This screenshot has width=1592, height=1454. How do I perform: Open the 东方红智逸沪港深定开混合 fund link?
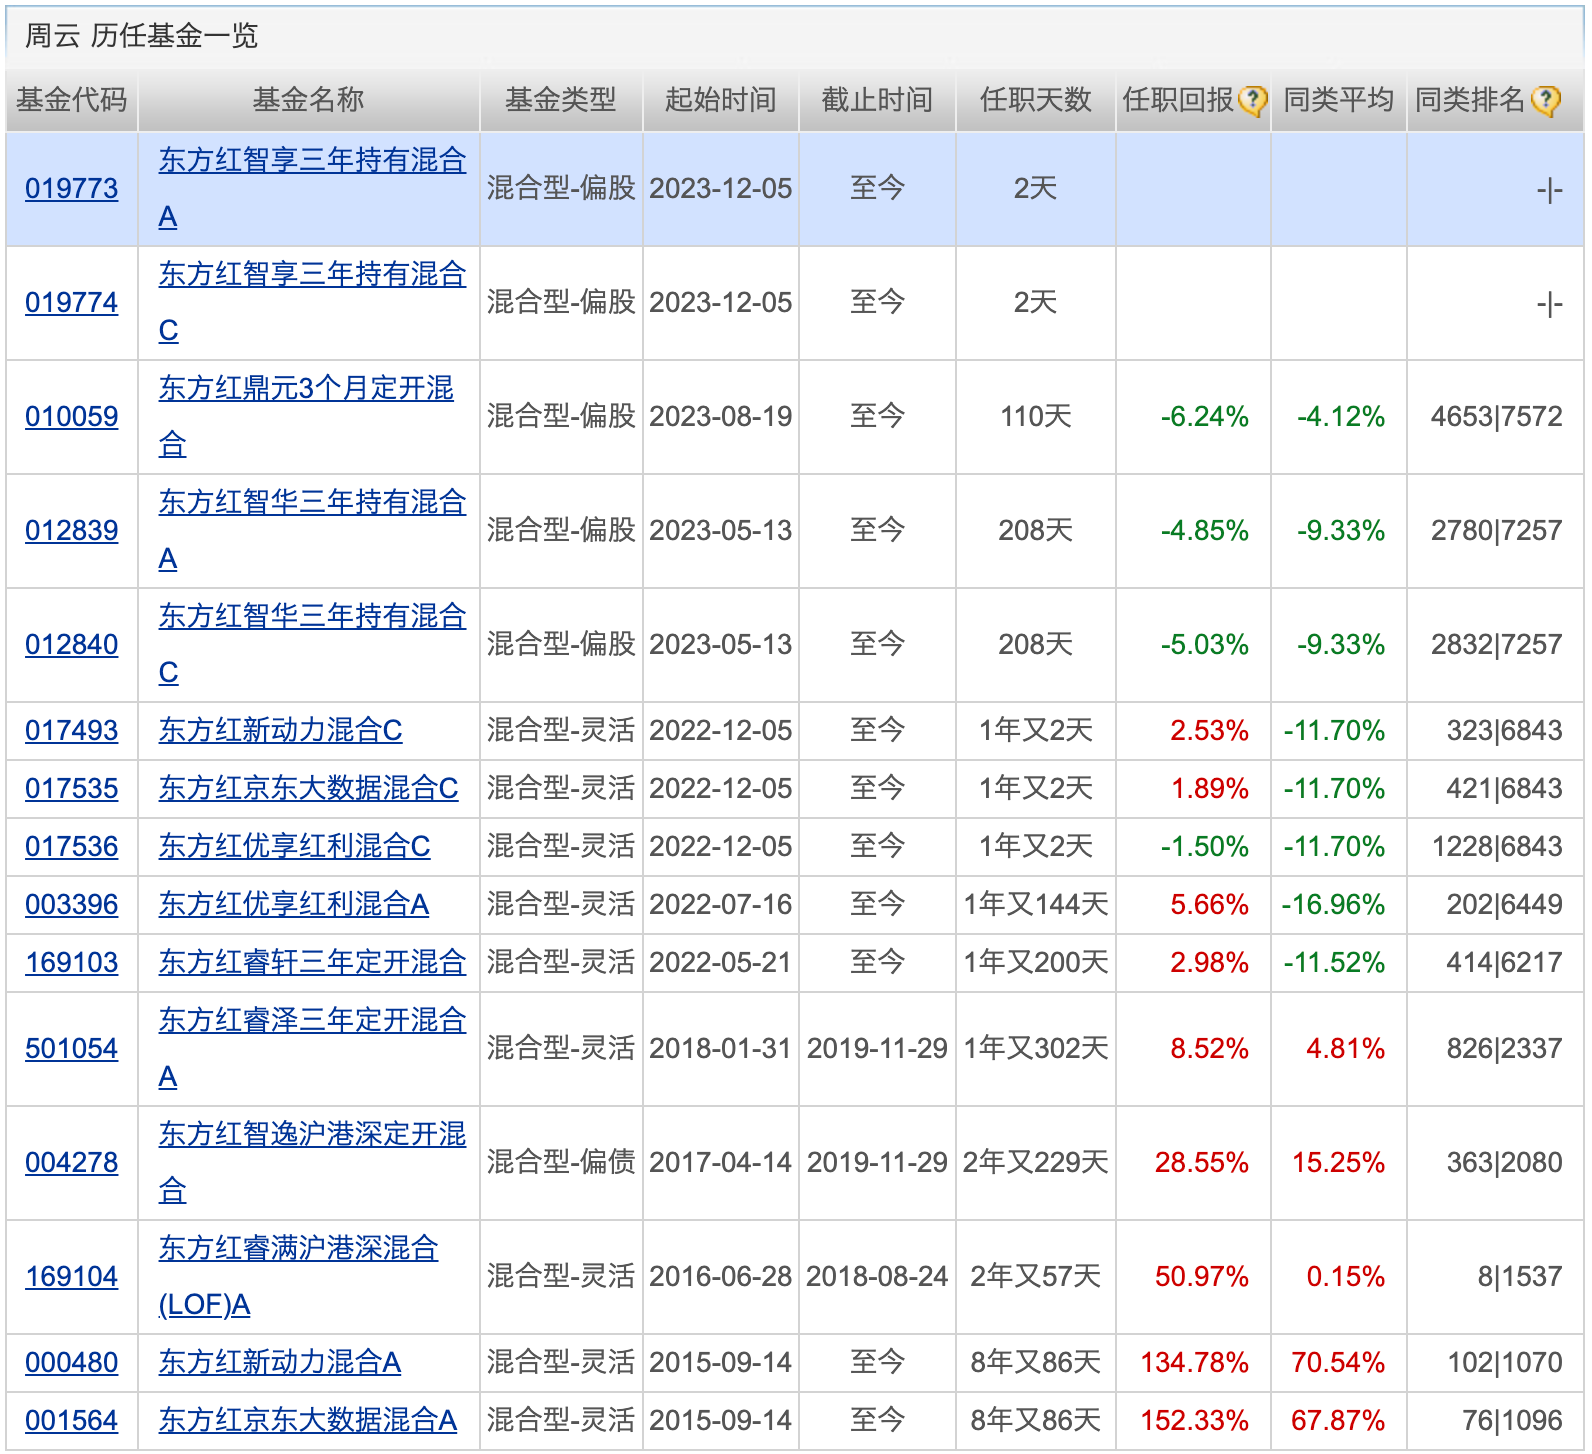pyautogui.click(x=312, y=1163)
